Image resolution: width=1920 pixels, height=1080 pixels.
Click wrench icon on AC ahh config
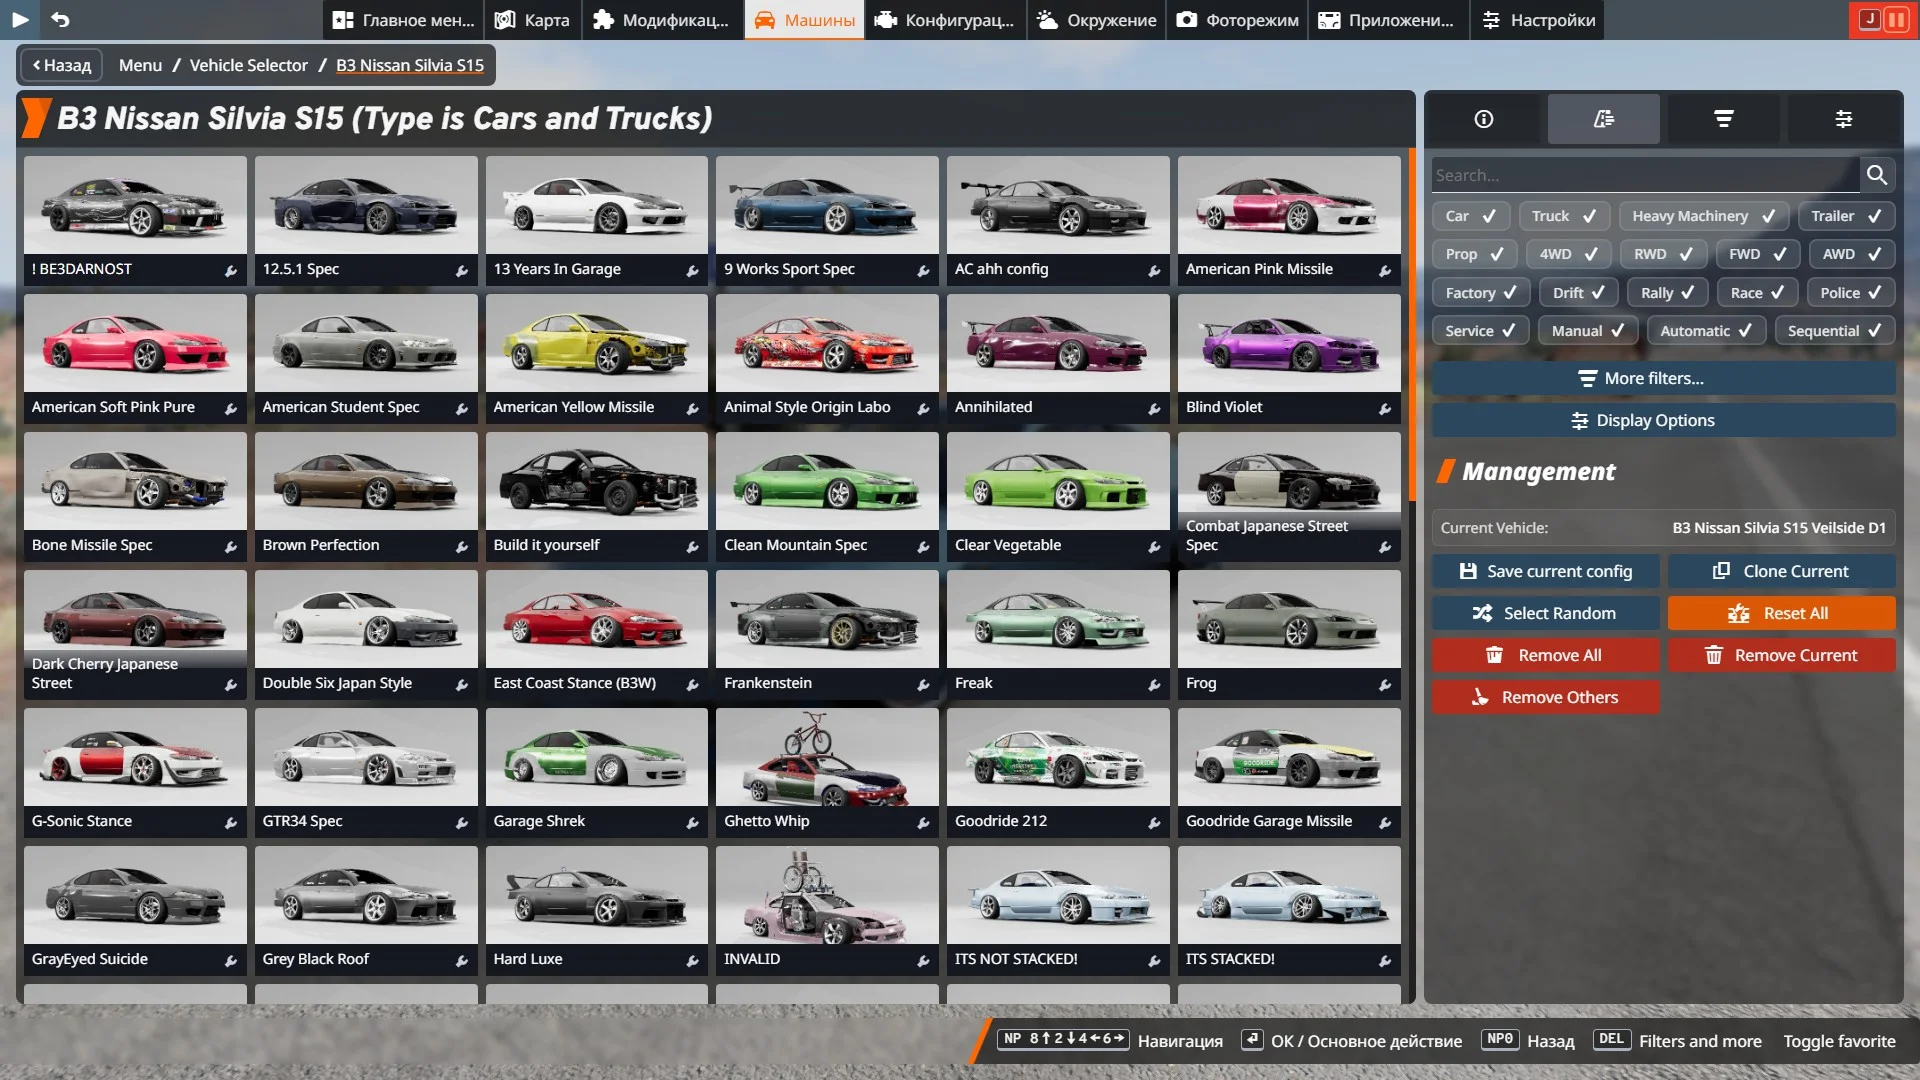pyautogui.click(x=1154, y=270)
